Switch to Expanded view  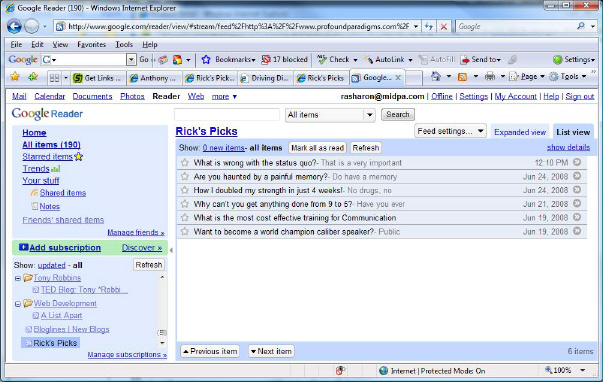(x=520, y=132)
